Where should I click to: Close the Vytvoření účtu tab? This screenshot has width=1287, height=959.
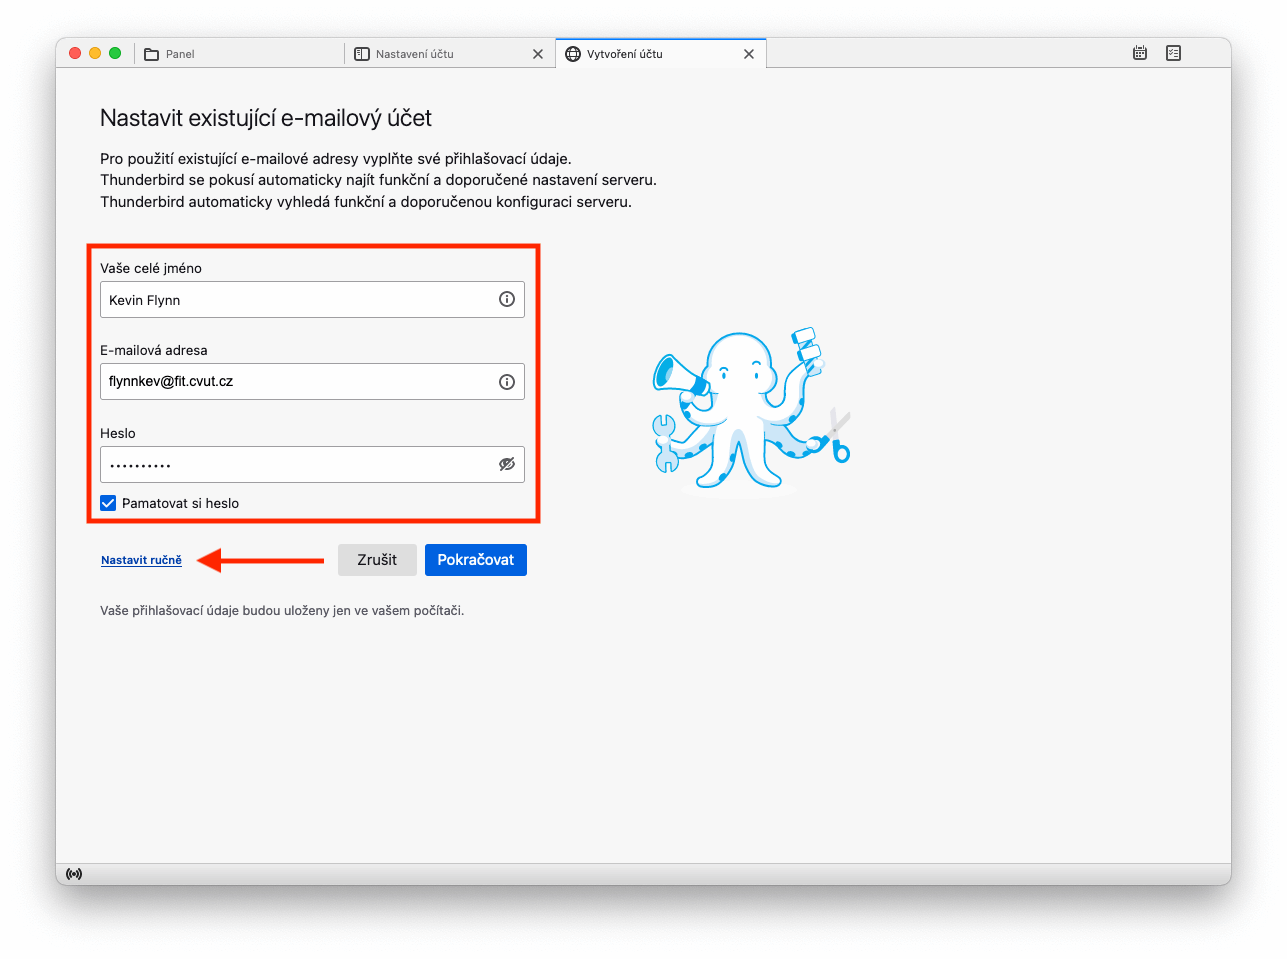pos(749,54)
